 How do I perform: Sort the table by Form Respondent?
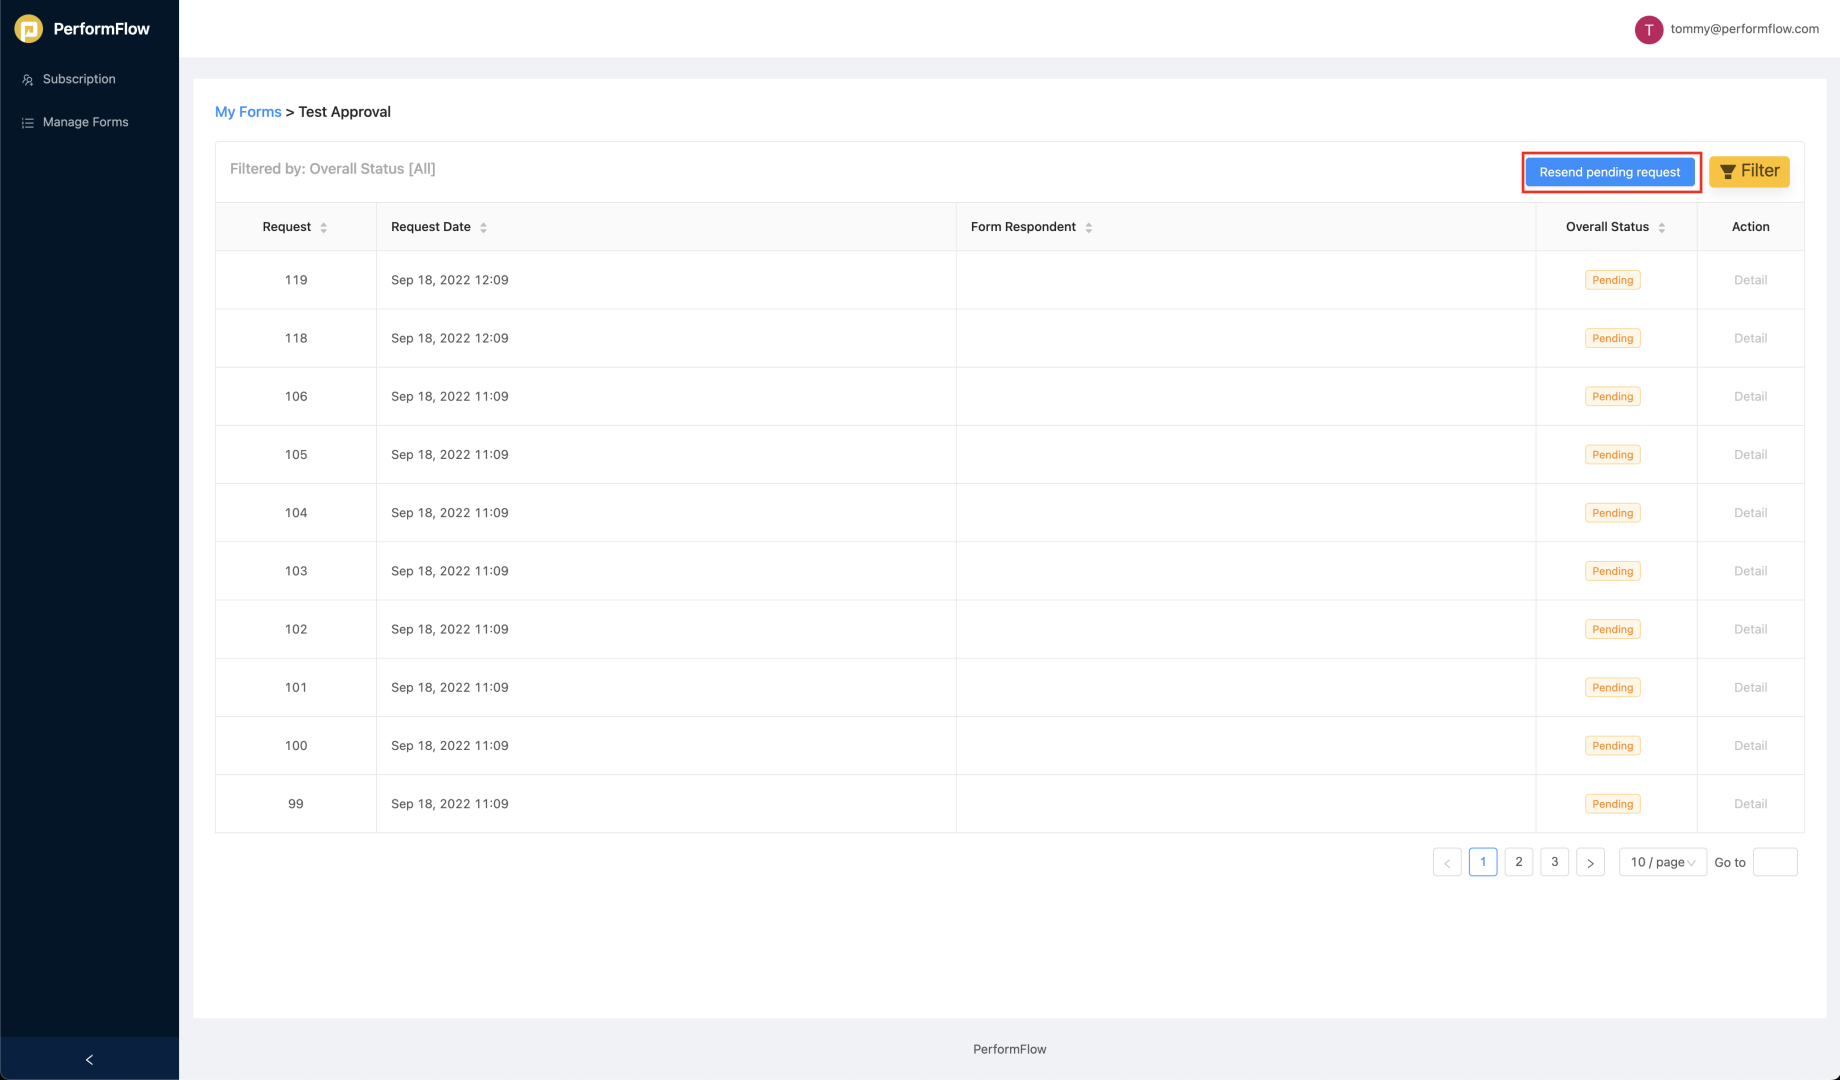1088,227
